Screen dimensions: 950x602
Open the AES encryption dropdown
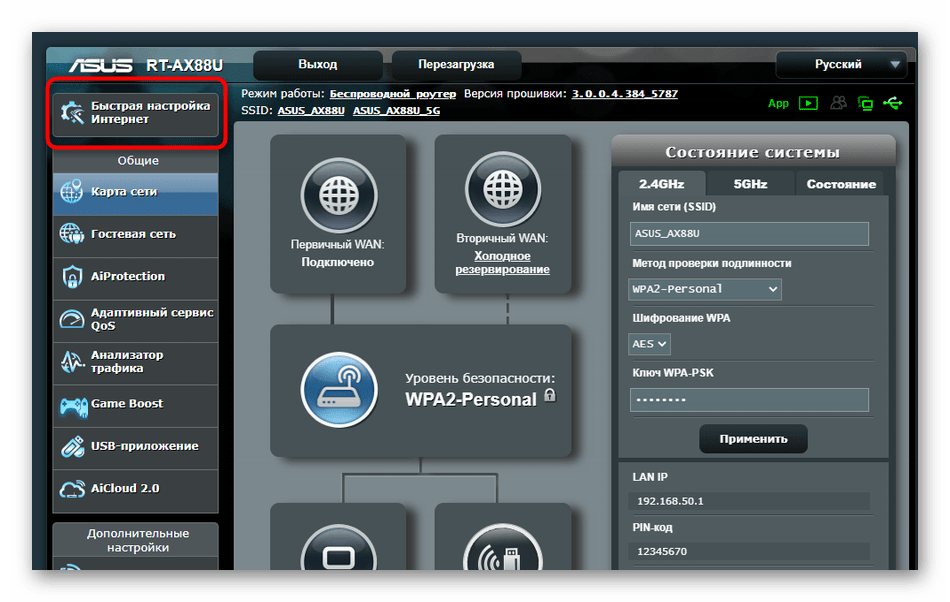[x=649, y=344]
